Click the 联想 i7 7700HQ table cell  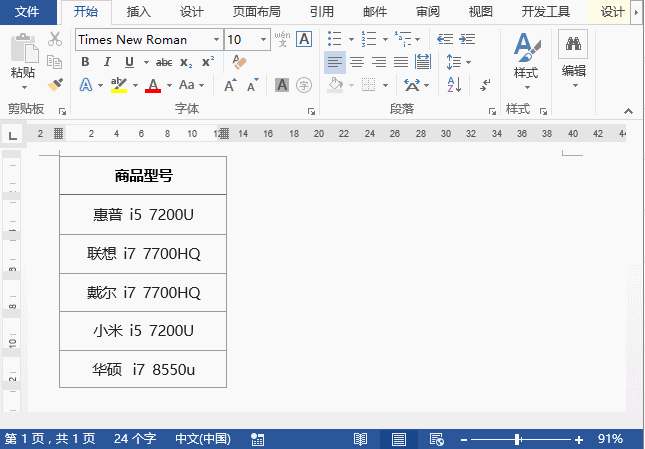coord(143,254)
